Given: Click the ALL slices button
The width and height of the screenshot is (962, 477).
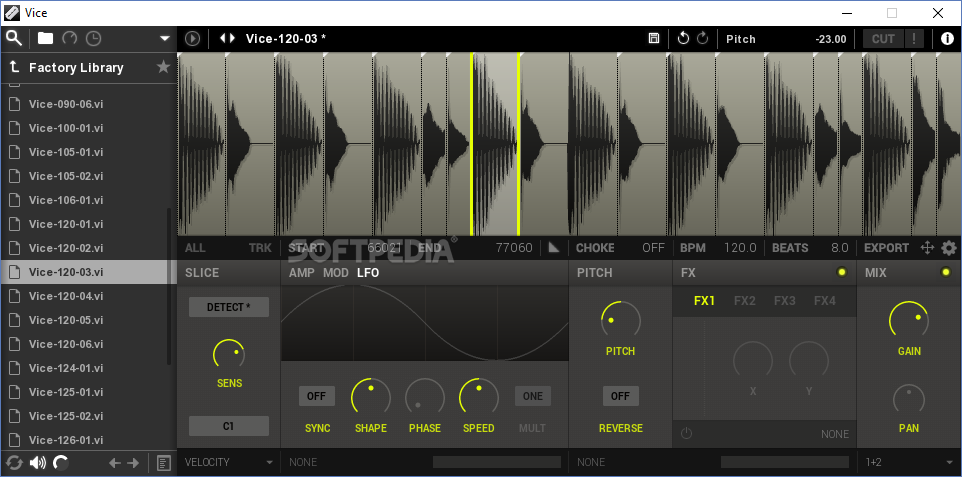Looking at the screenshot, I should point(195,248).
